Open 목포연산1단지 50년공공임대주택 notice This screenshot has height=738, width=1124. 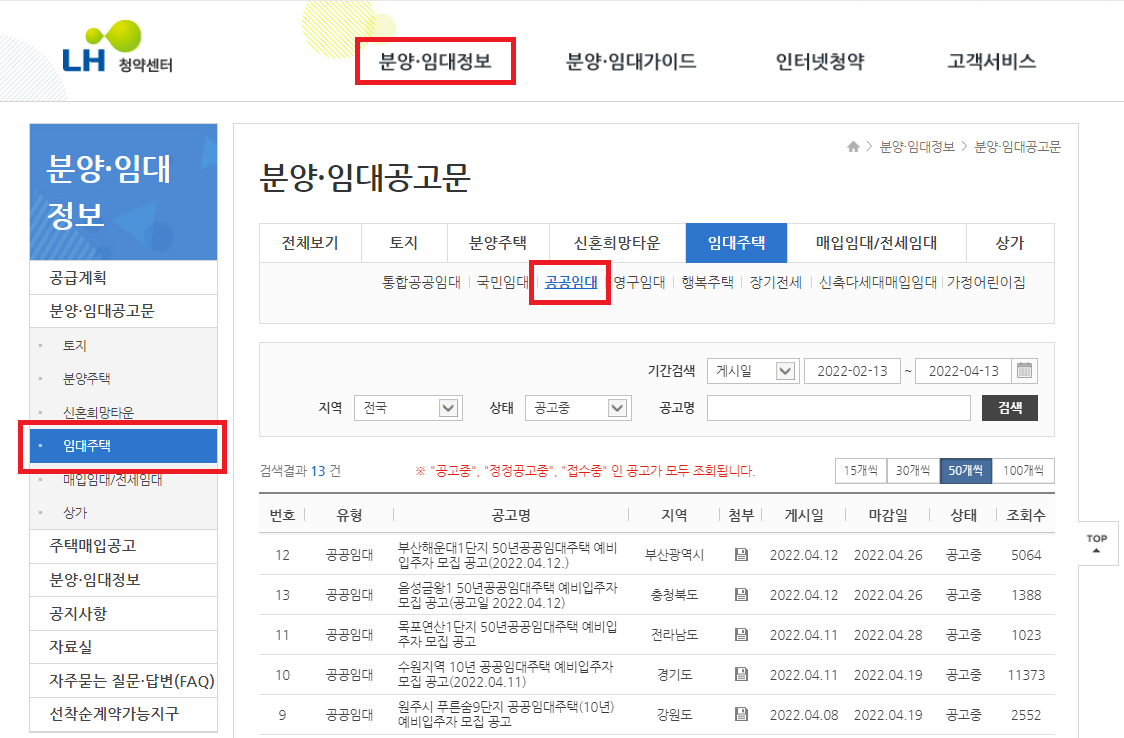[508, 634]
